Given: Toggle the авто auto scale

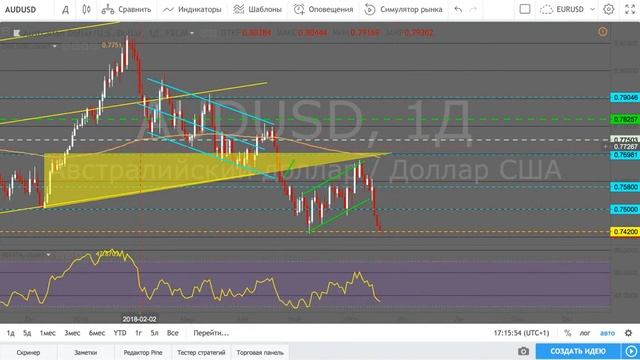Looking at the screenshot, I should 607,333.
